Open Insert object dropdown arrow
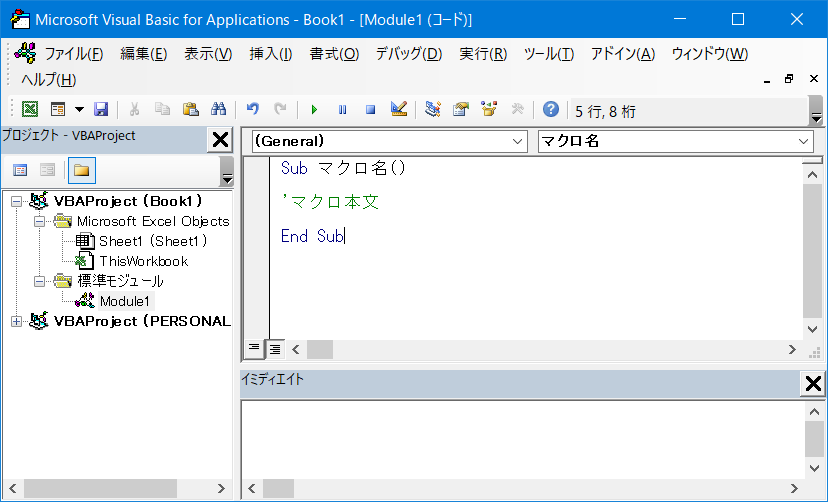The height and width of the screenshot is (502, 828). pos(79,109)
